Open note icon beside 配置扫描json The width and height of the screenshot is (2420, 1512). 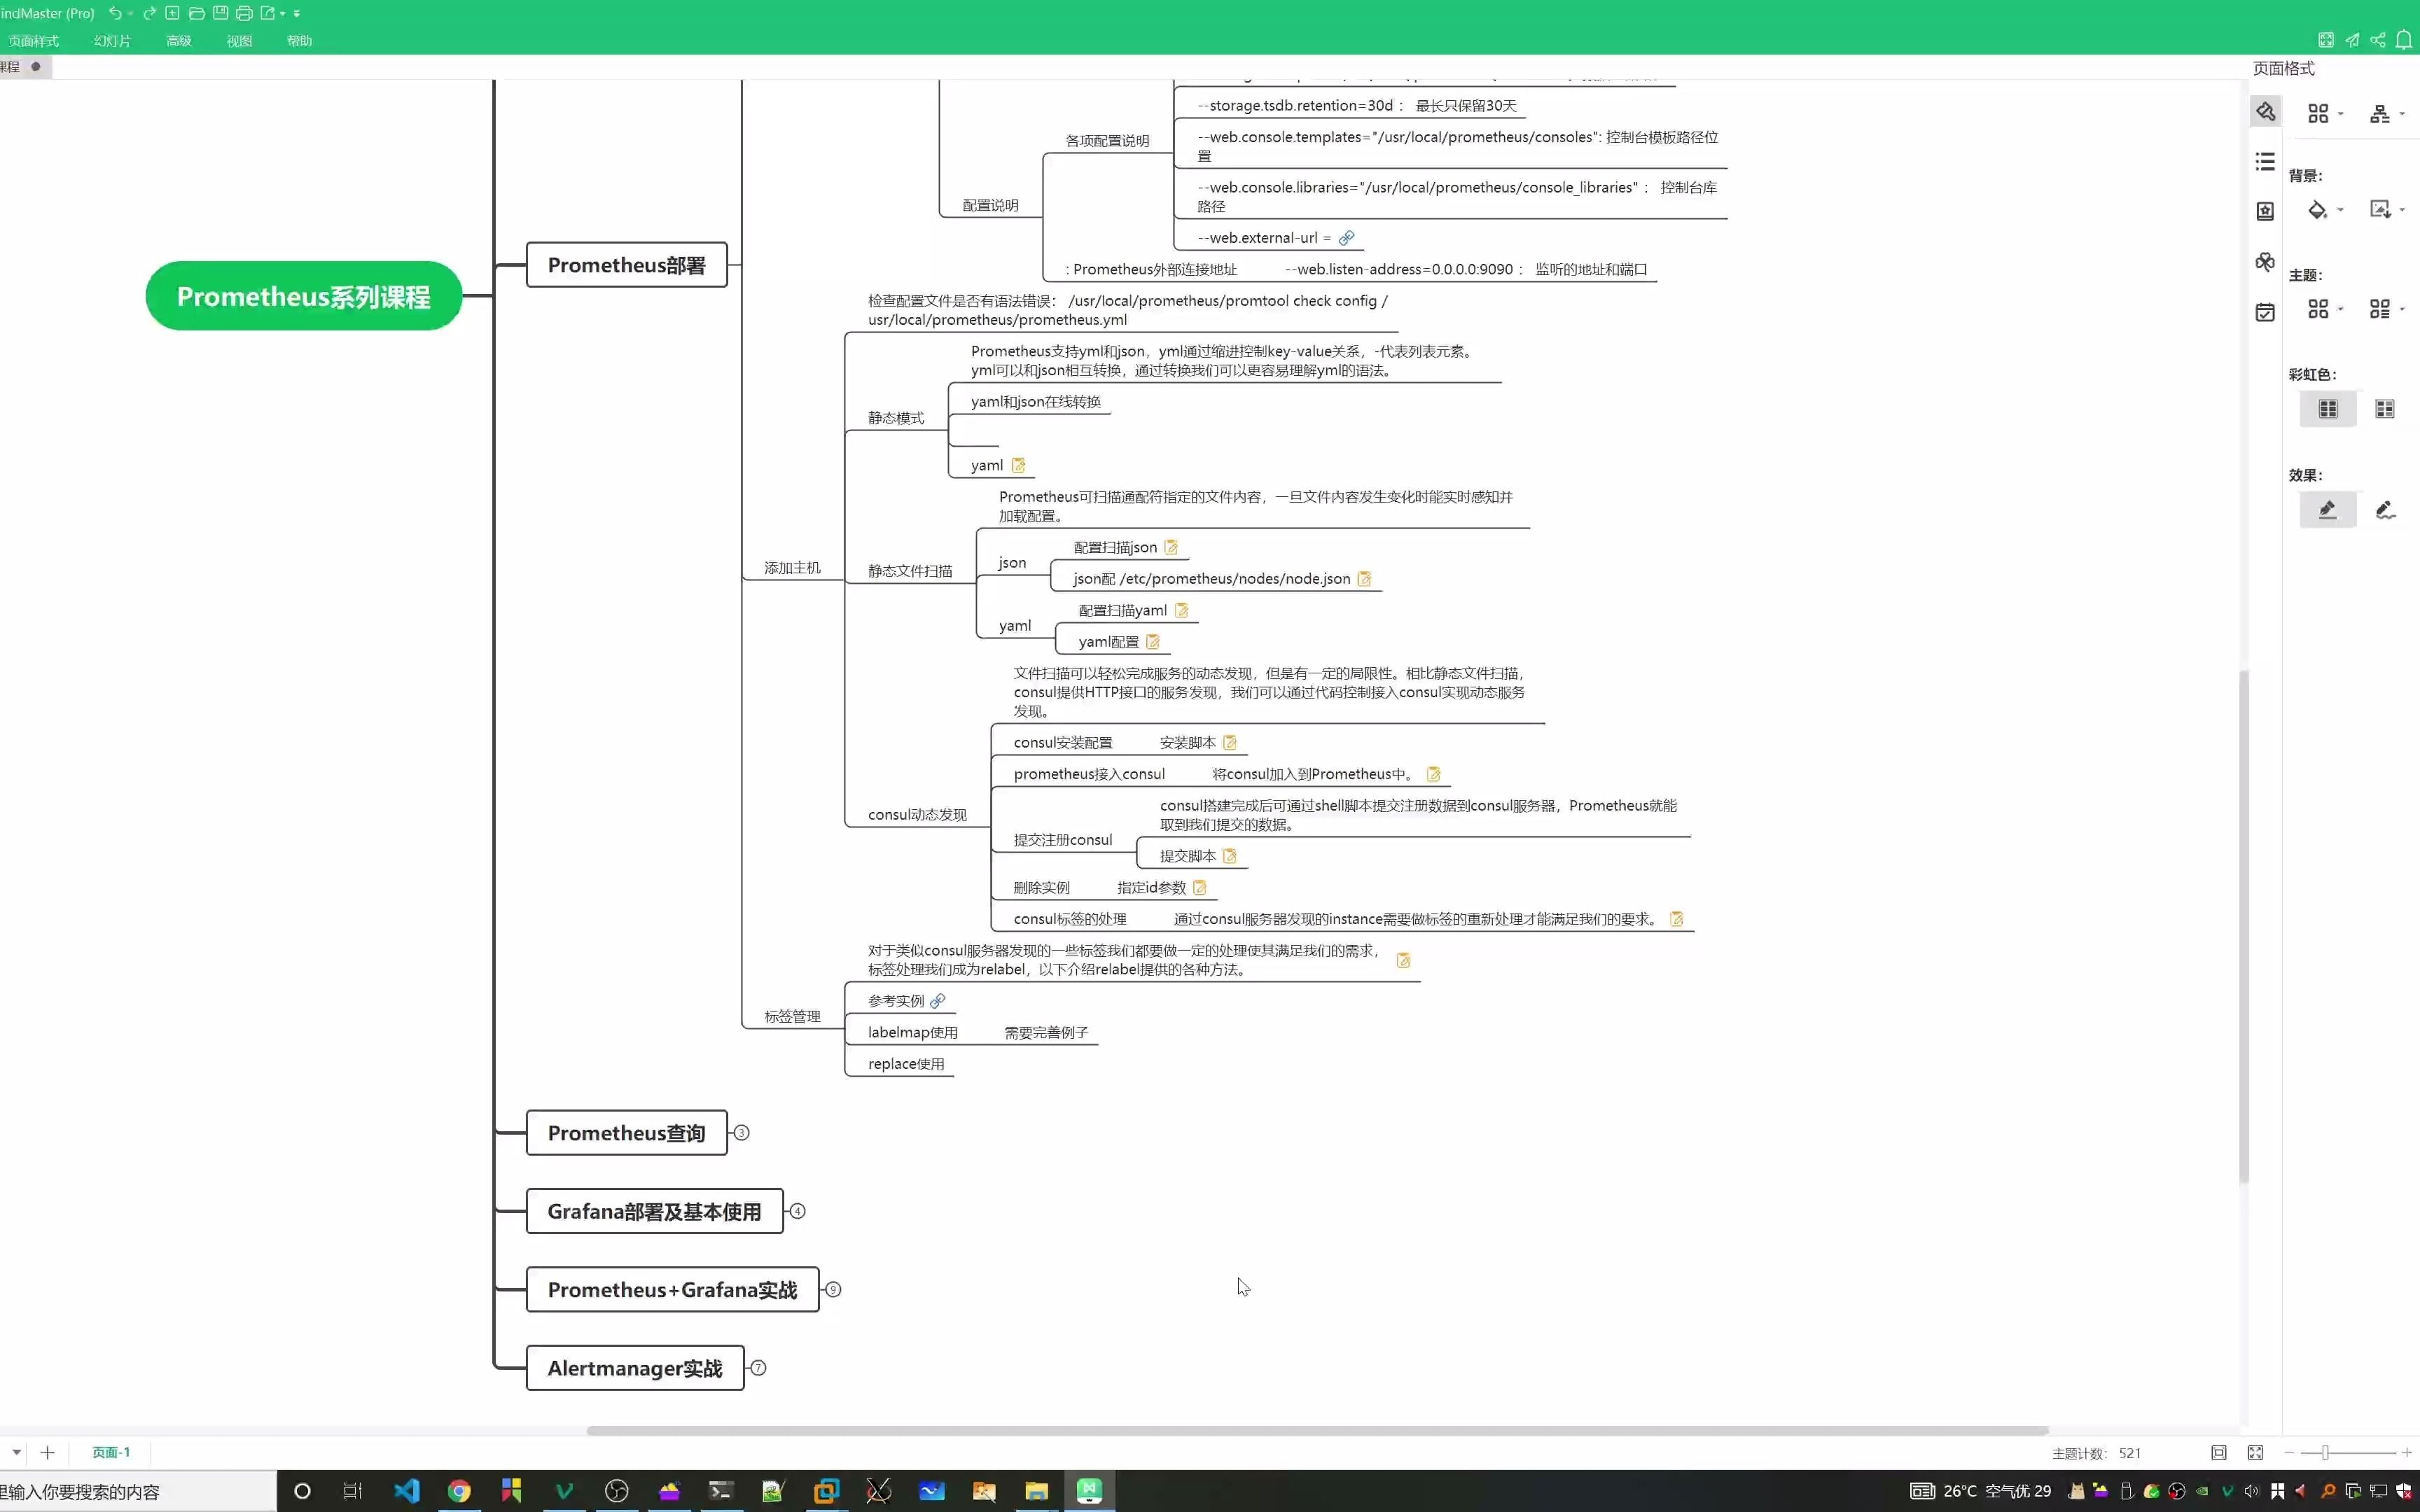(1171, 547)
